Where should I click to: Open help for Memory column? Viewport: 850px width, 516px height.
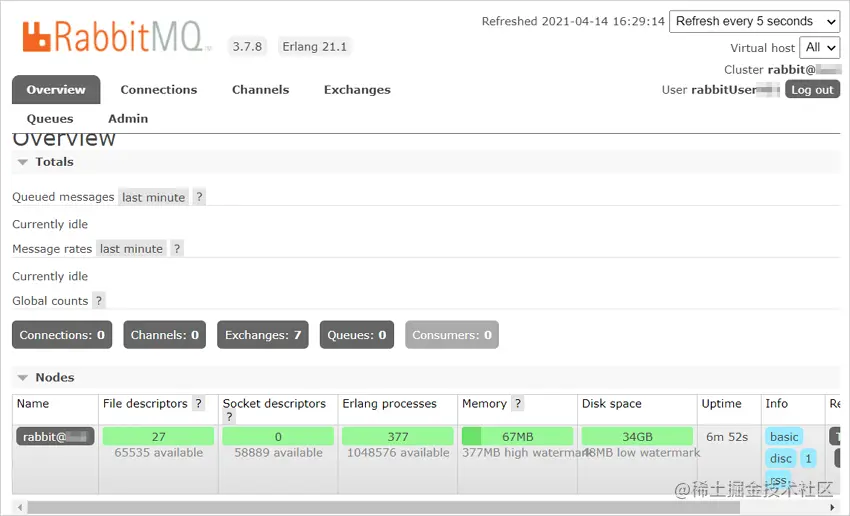518,403
